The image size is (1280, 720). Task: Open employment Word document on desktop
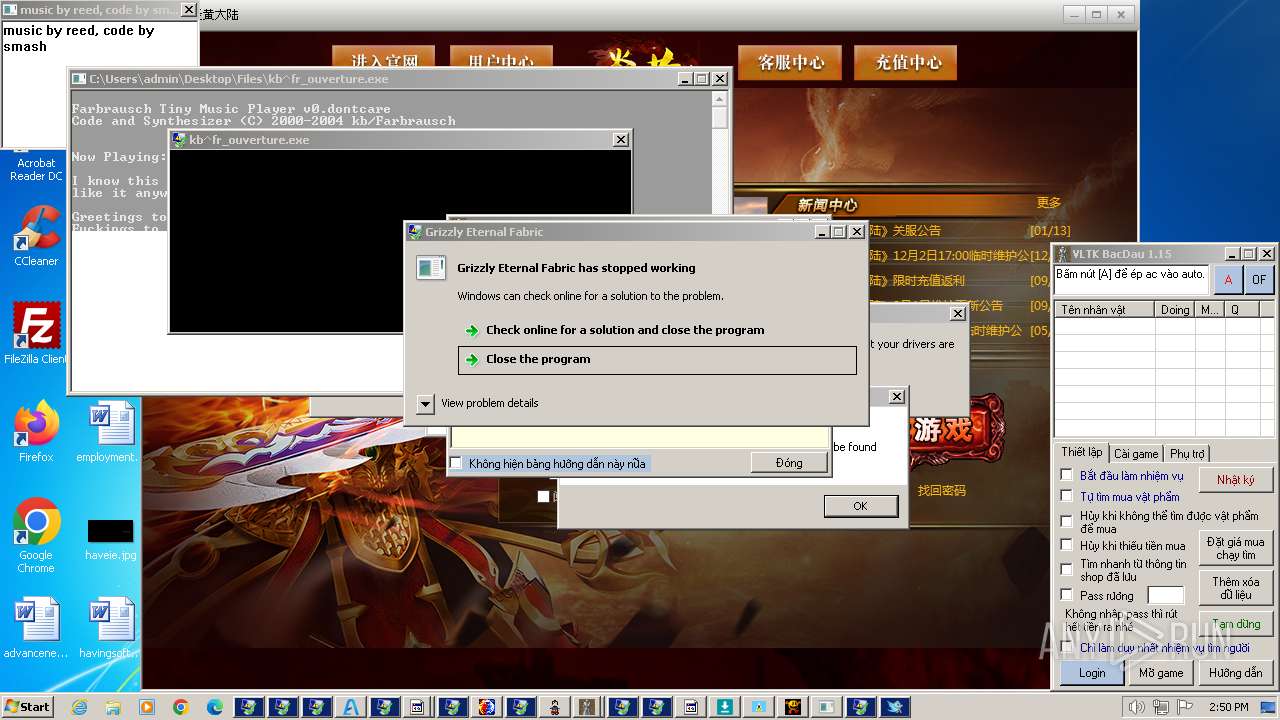(x=110, y=432)
